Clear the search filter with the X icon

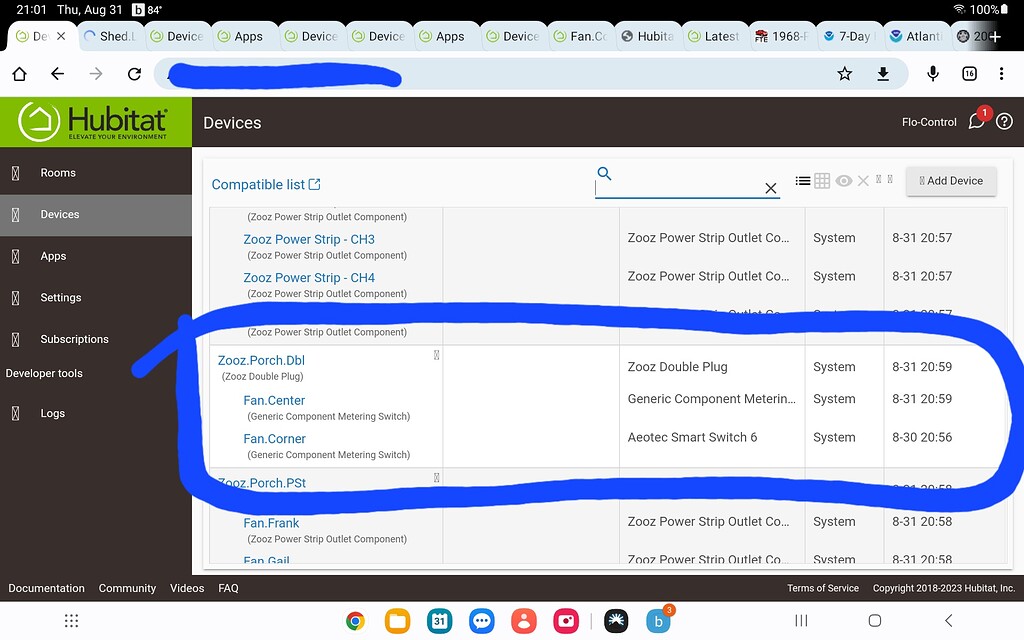pos(771,188)
